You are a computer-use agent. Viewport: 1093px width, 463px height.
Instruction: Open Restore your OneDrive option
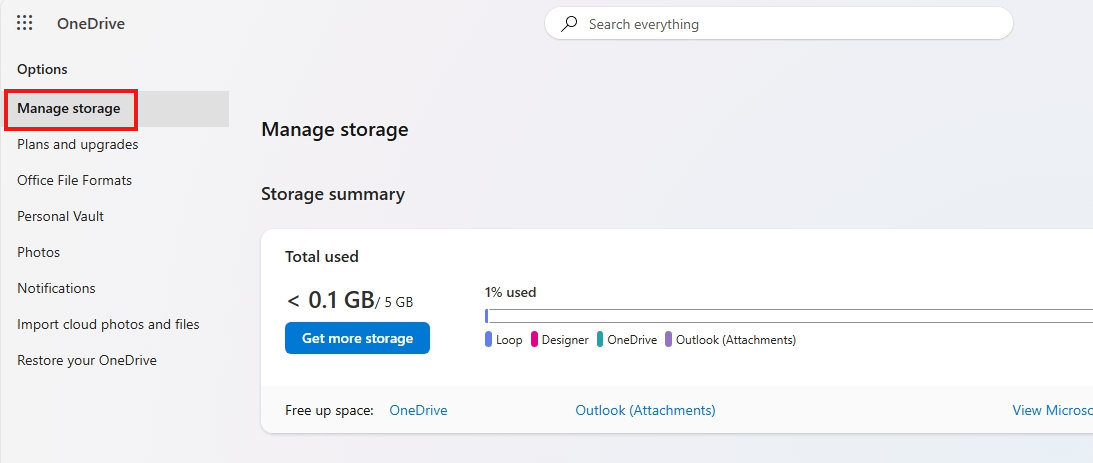[x=87, y=360]
